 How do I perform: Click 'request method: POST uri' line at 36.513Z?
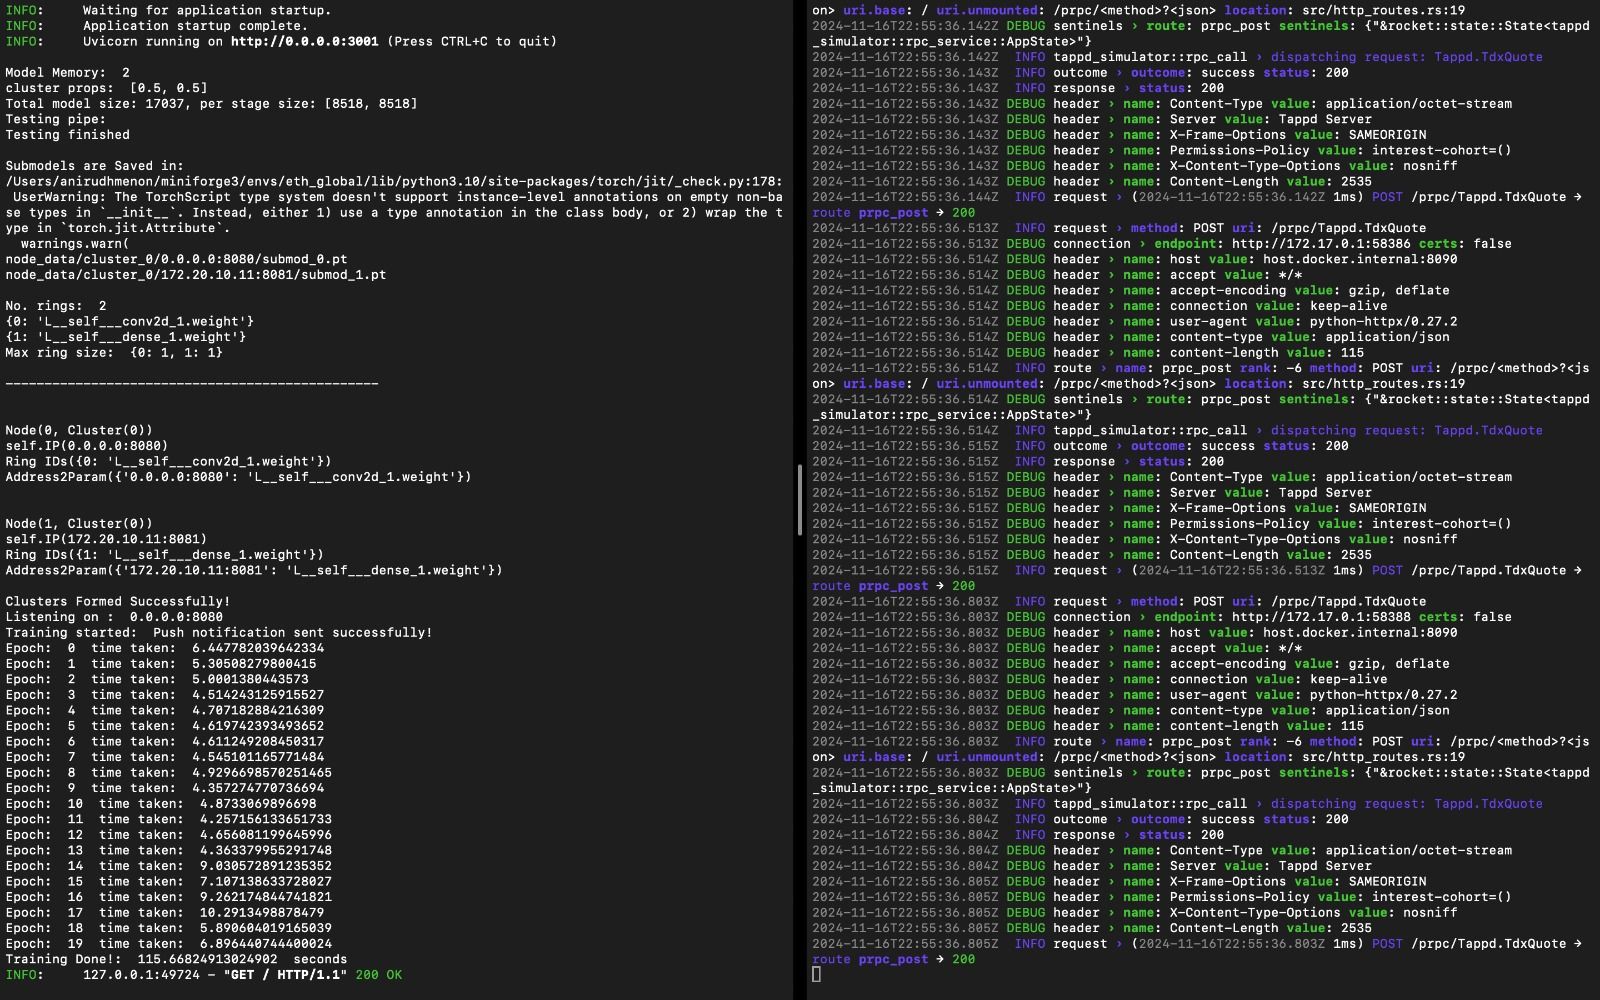[x=1119, y=228]
